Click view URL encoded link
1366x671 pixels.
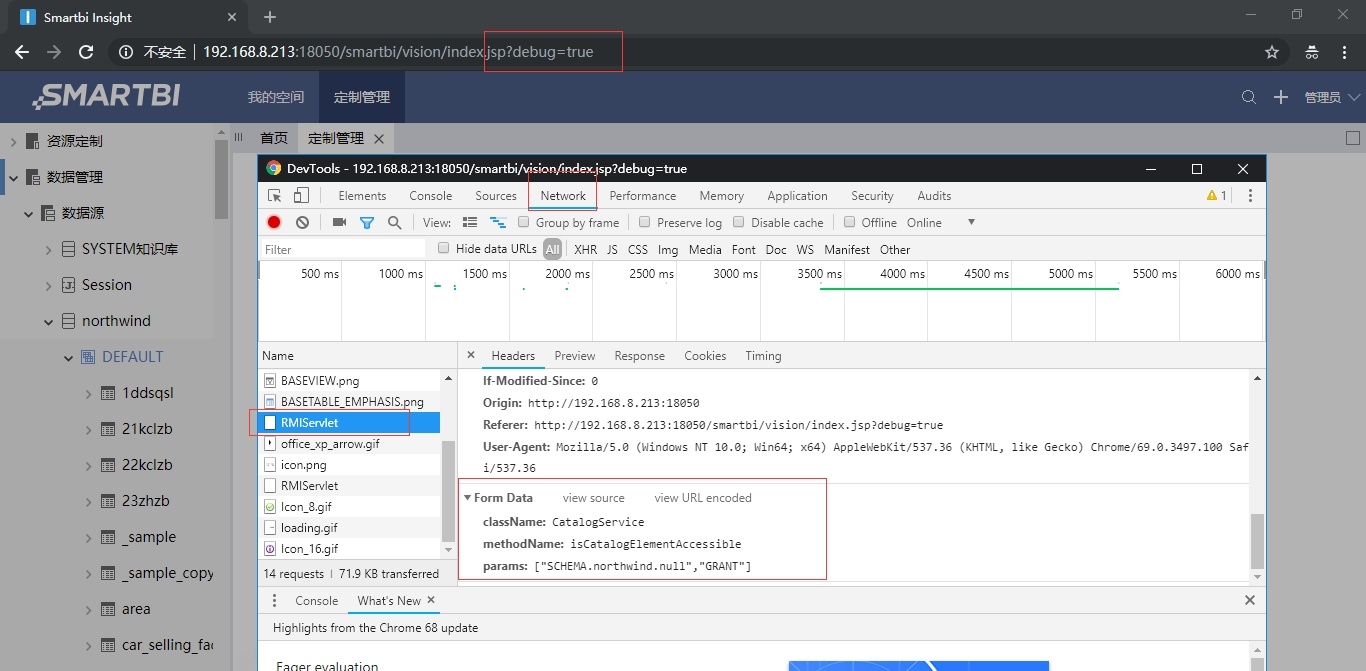coord(703,498)
